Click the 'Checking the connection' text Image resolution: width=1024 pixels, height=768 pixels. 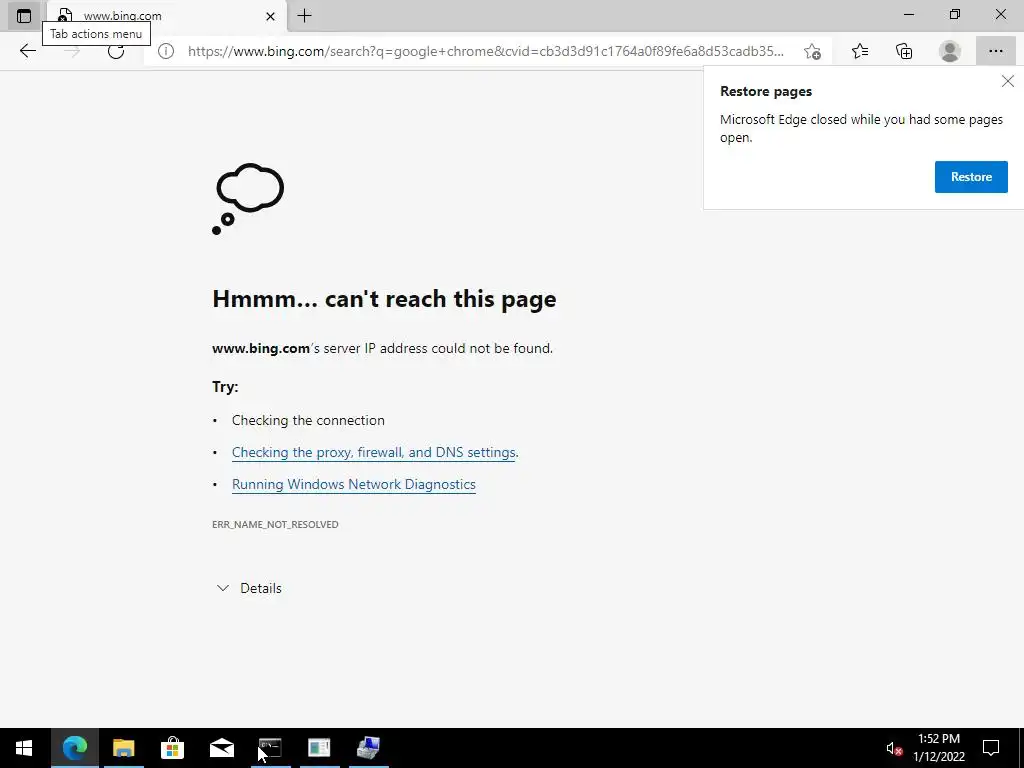[x=308, y=420]
